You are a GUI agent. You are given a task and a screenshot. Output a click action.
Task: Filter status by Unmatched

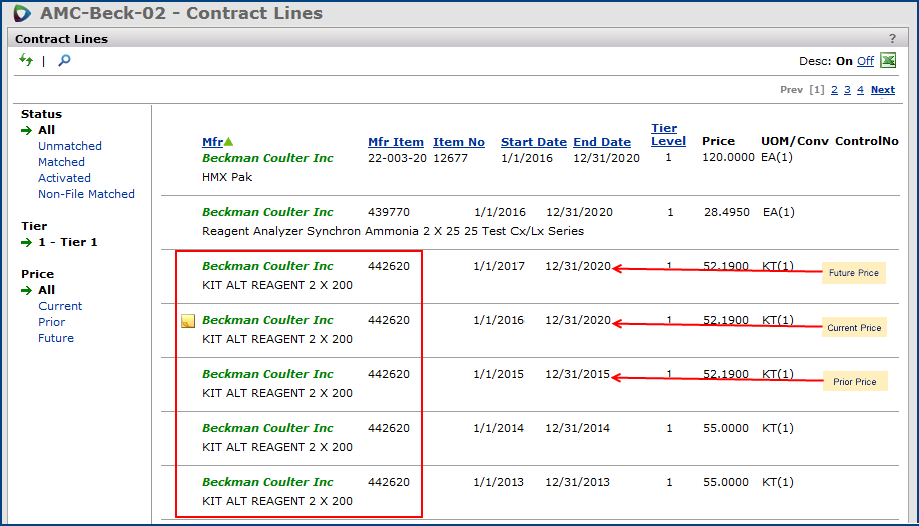[70, 146]
